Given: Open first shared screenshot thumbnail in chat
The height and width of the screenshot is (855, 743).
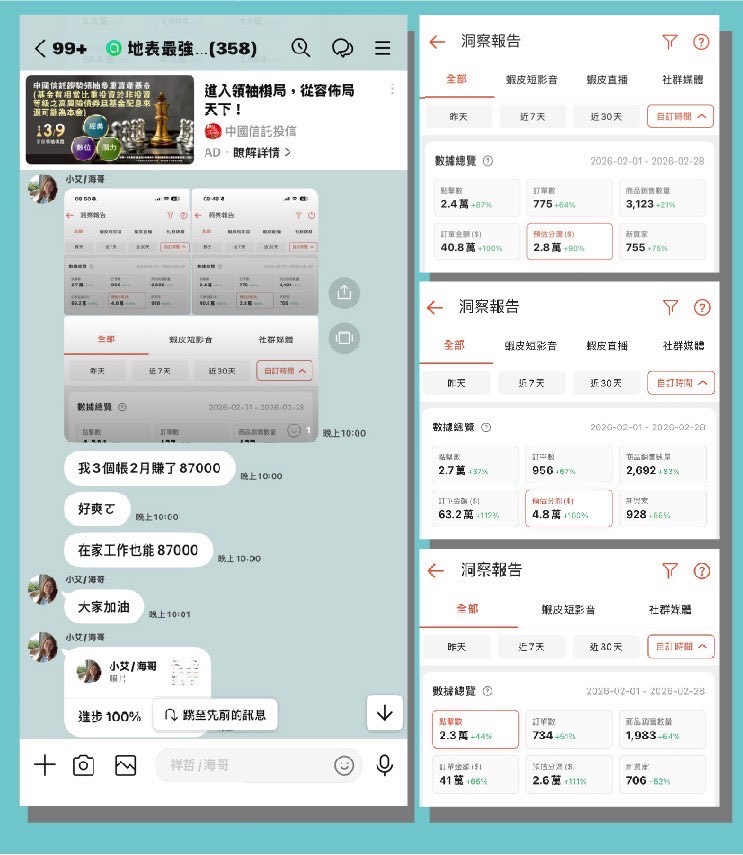Looking at the screenshot, I should (127, 252).
